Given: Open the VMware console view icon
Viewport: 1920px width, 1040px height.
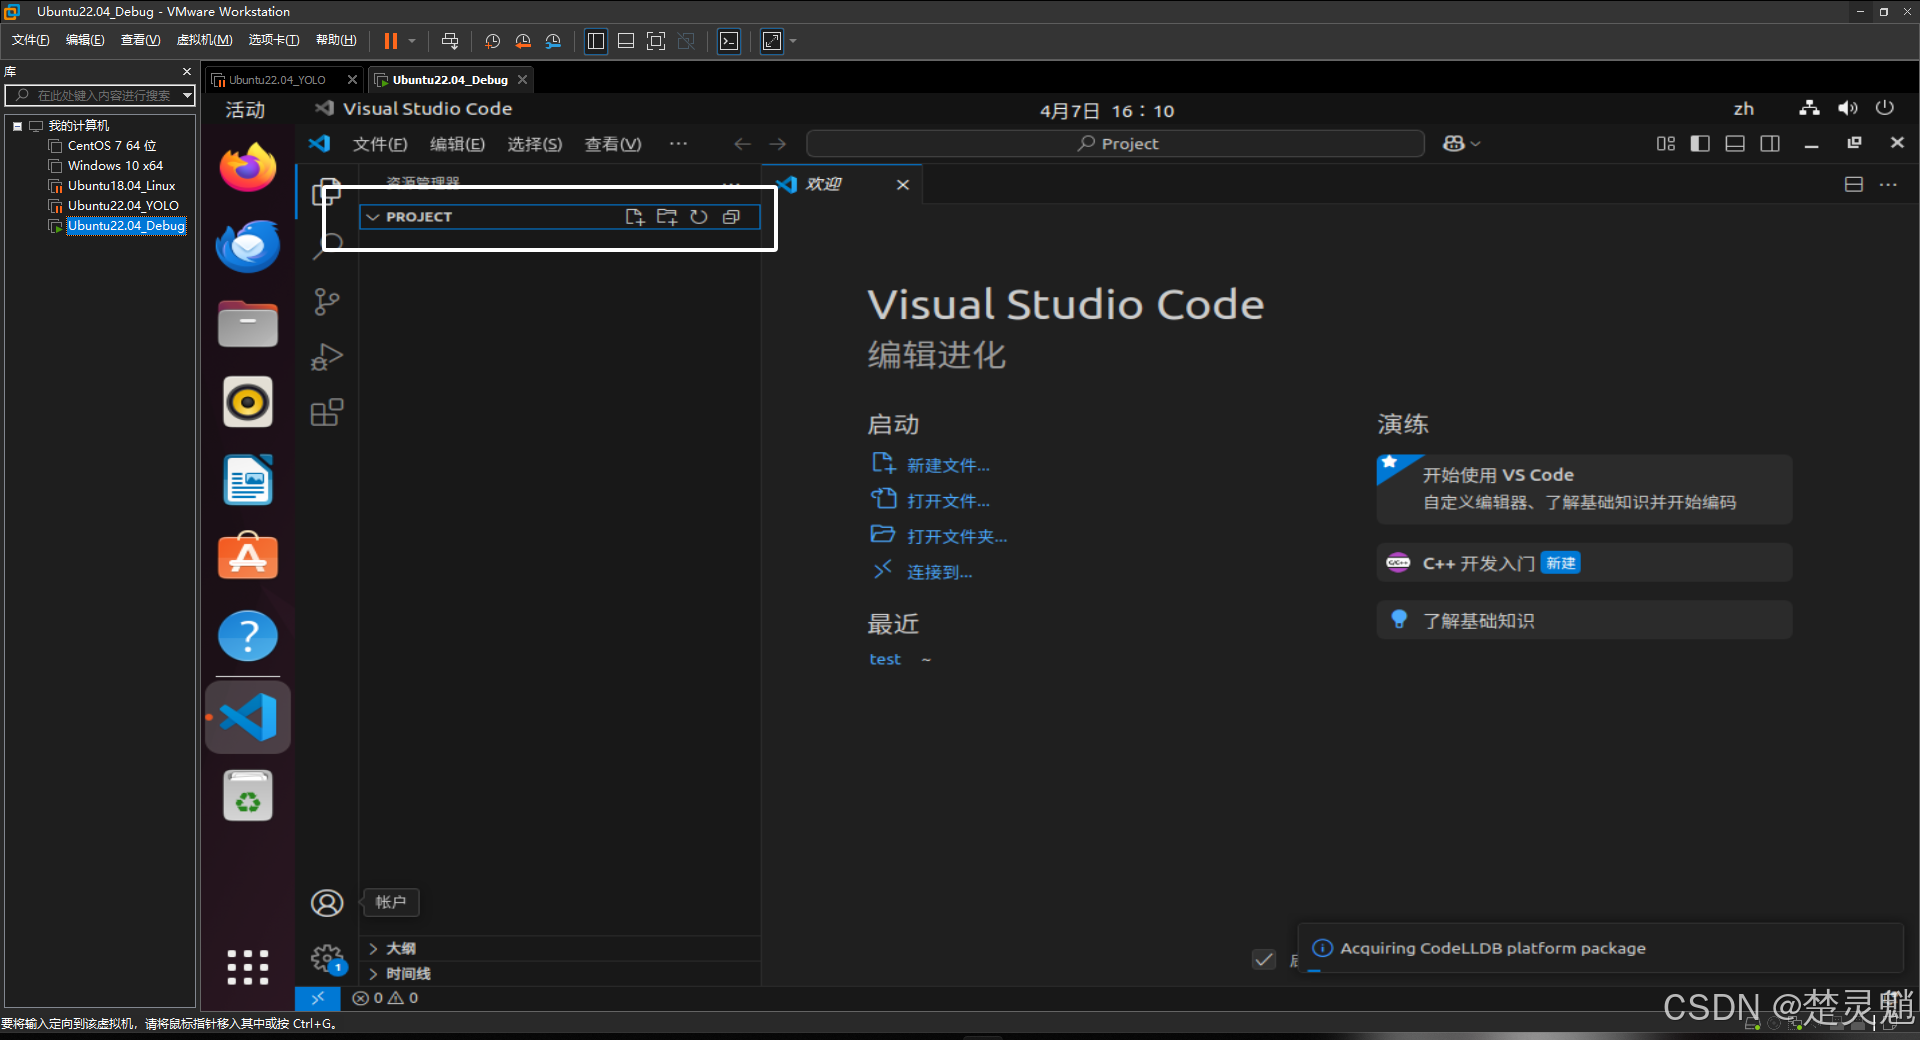Looking at the screenshot, I should tap(729, 41).
